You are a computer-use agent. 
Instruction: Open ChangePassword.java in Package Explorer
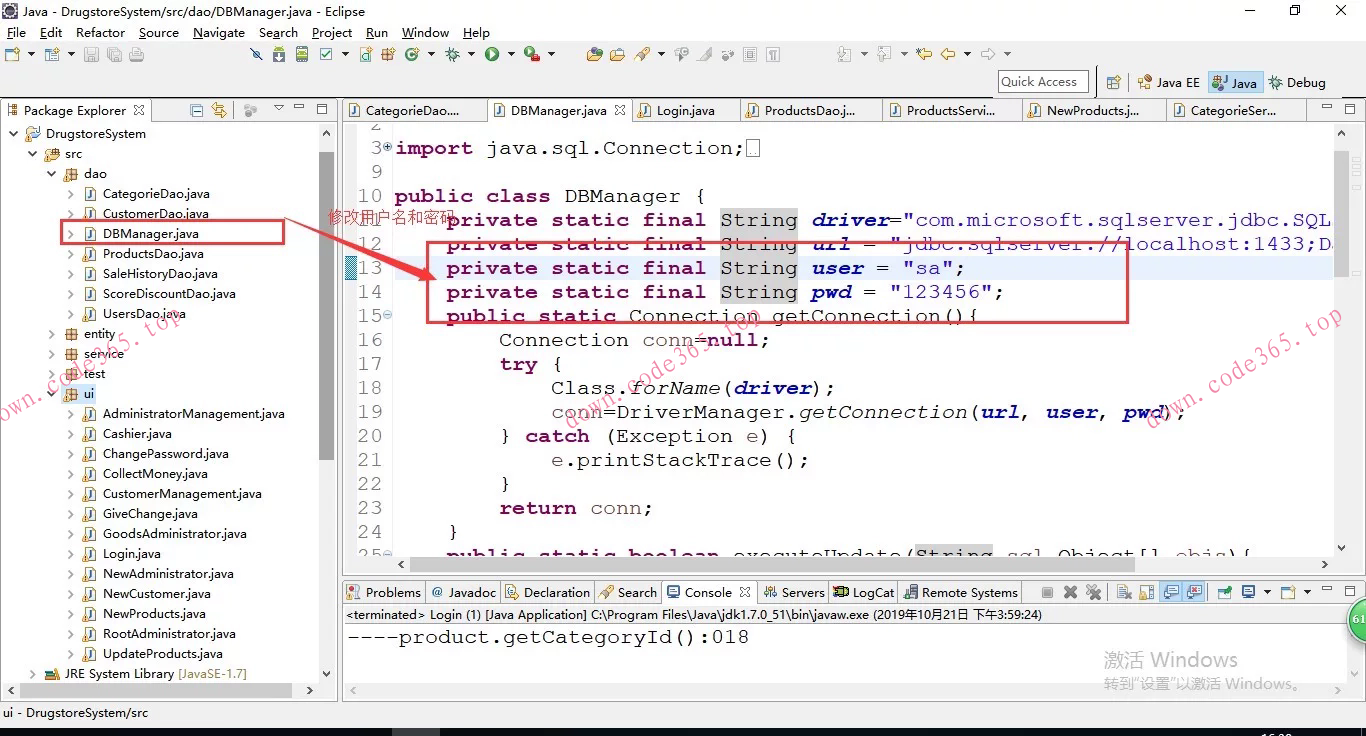click(x=165, y=454)
